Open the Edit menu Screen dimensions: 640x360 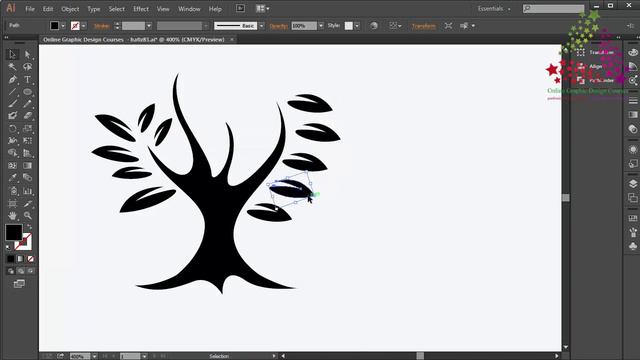(x=48, y=9)
